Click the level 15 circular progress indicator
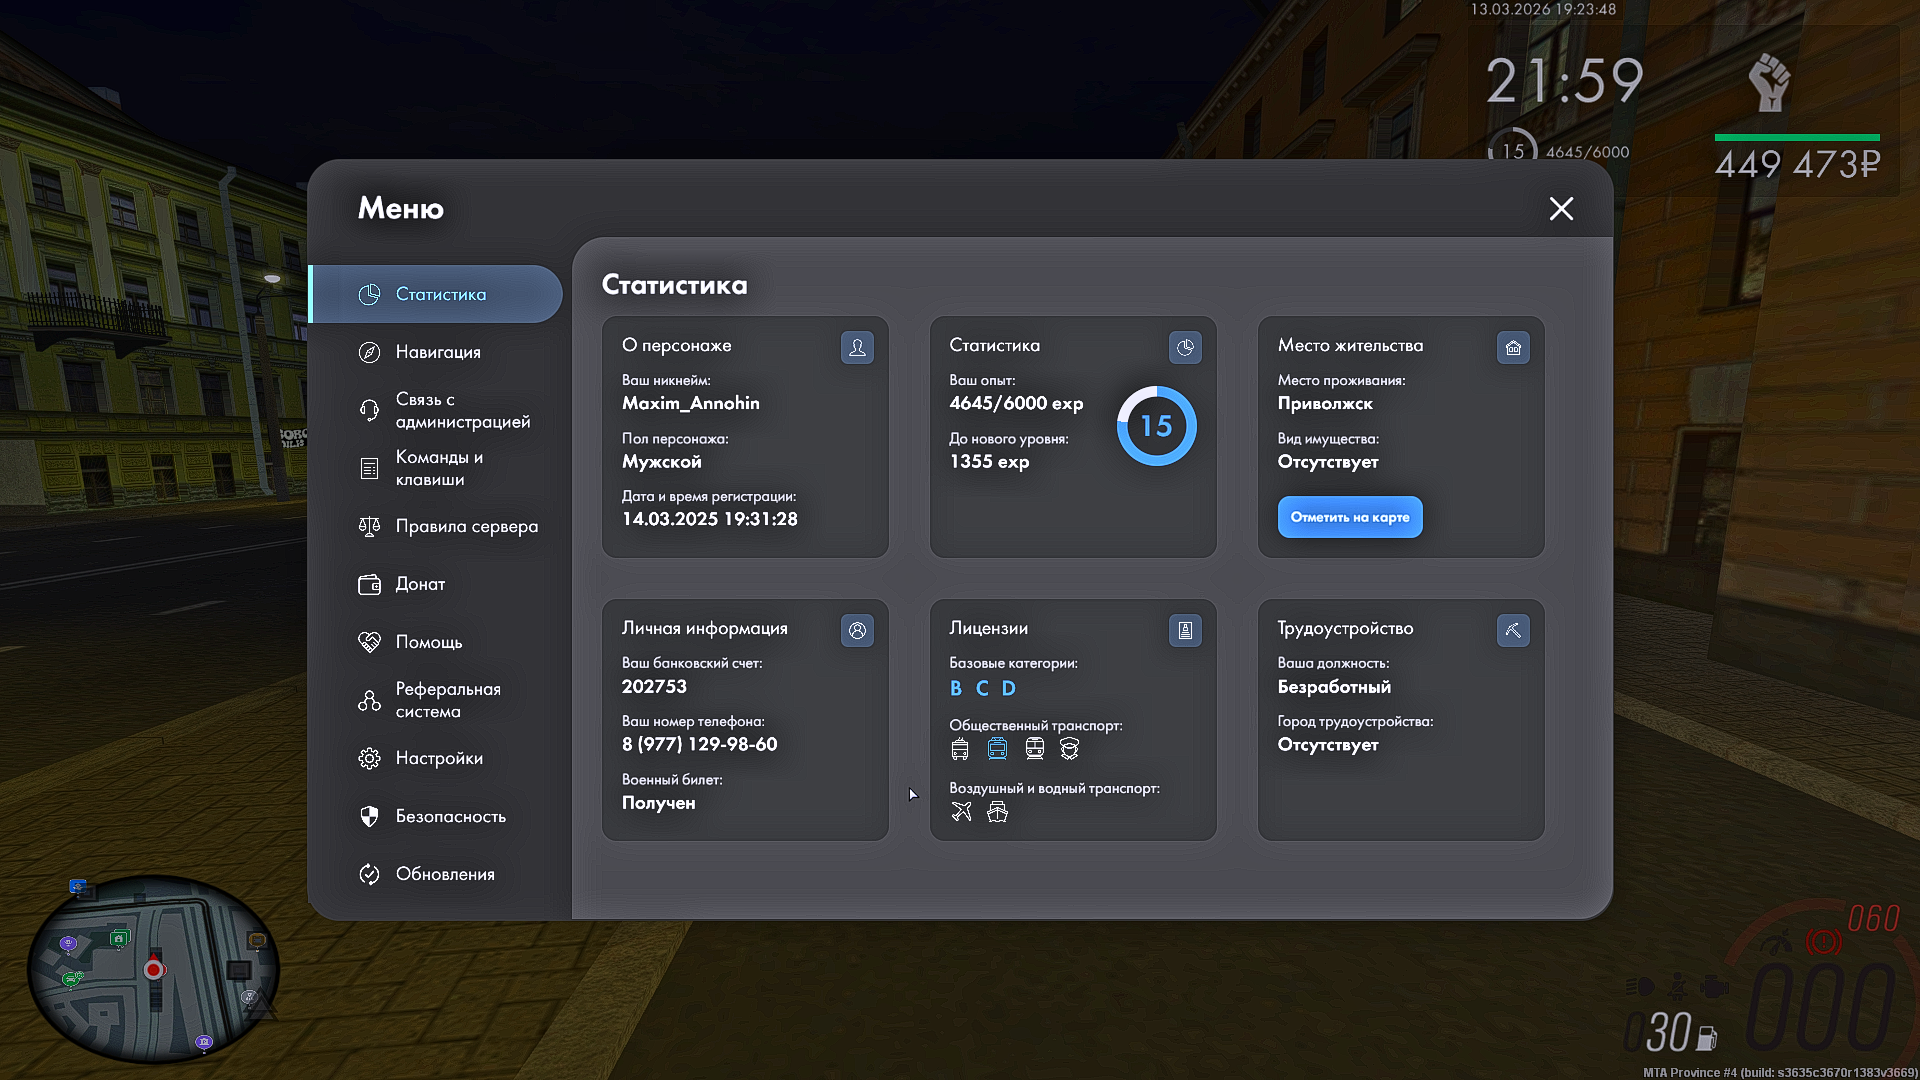Viewport: 1920px width, 1080px height. pos(1156,426)
